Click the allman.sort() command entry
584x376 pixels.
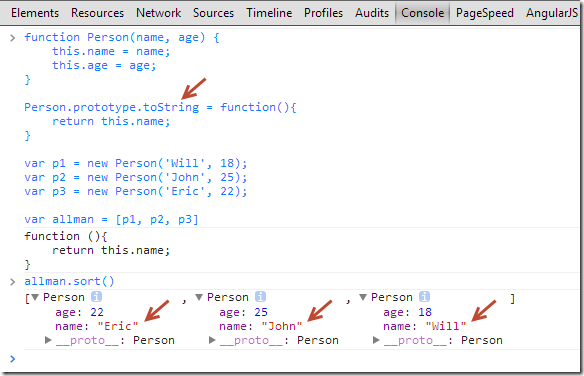pyautogui.click(x=69, y=281)
